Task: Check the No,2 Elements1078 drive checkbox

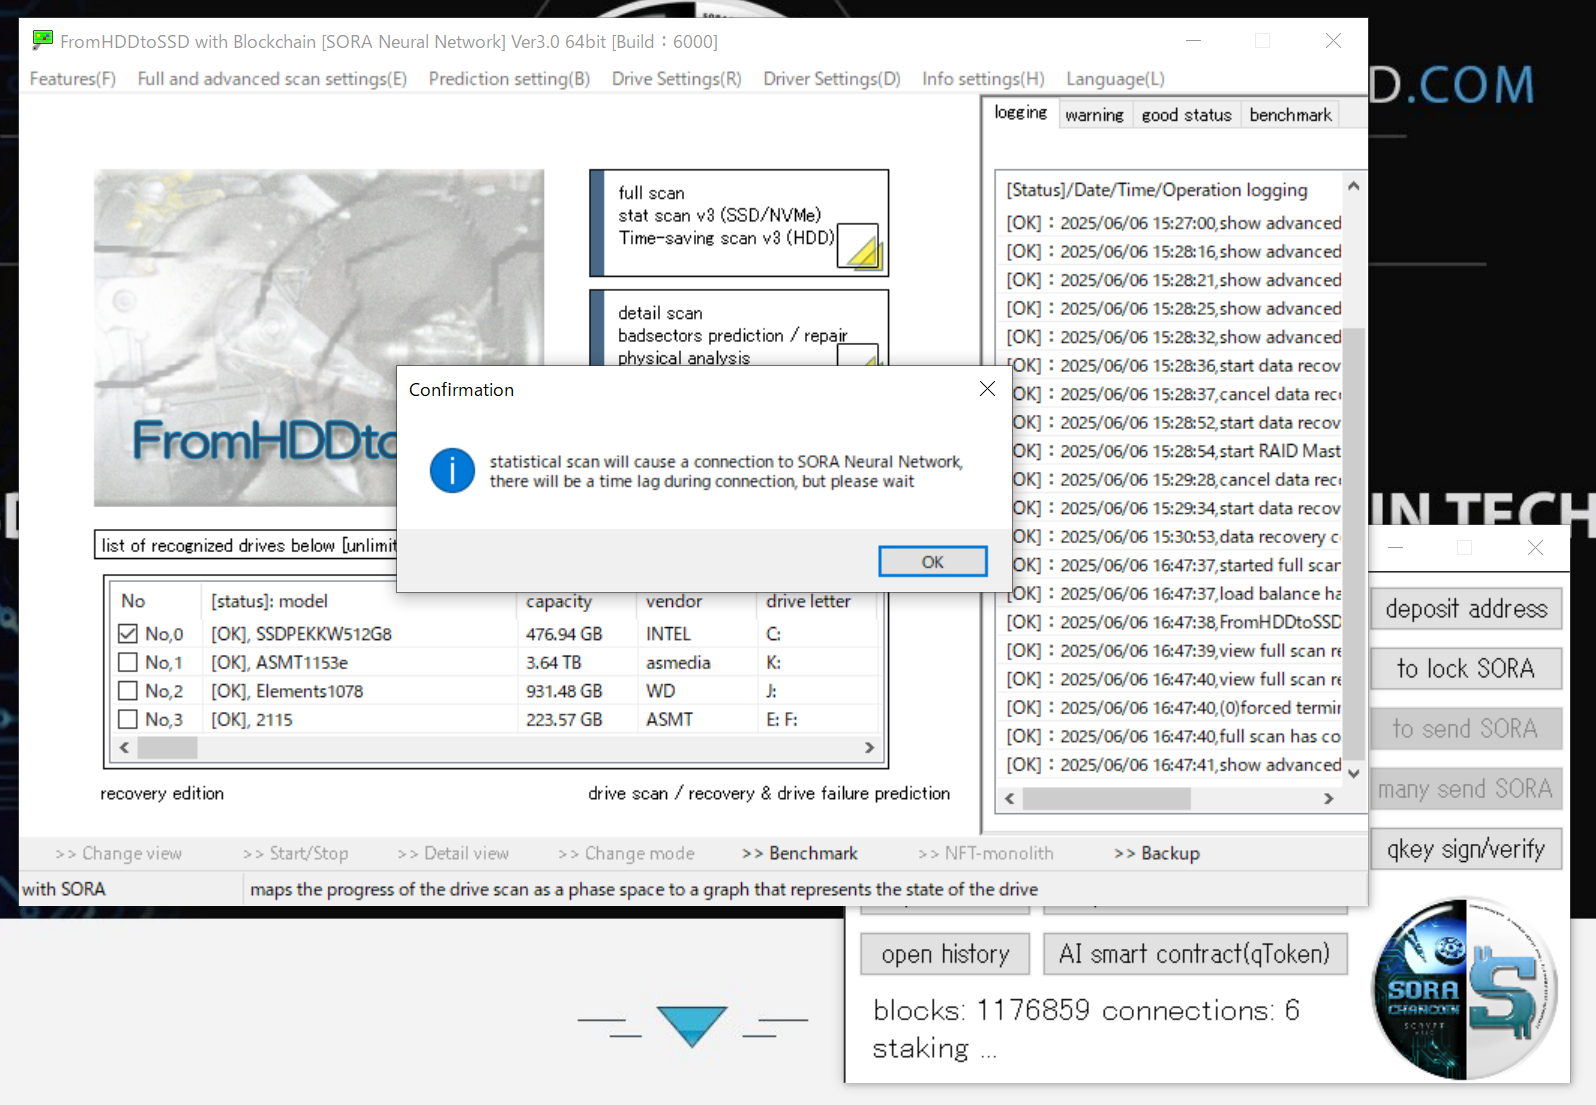Action: click(127, 690)
